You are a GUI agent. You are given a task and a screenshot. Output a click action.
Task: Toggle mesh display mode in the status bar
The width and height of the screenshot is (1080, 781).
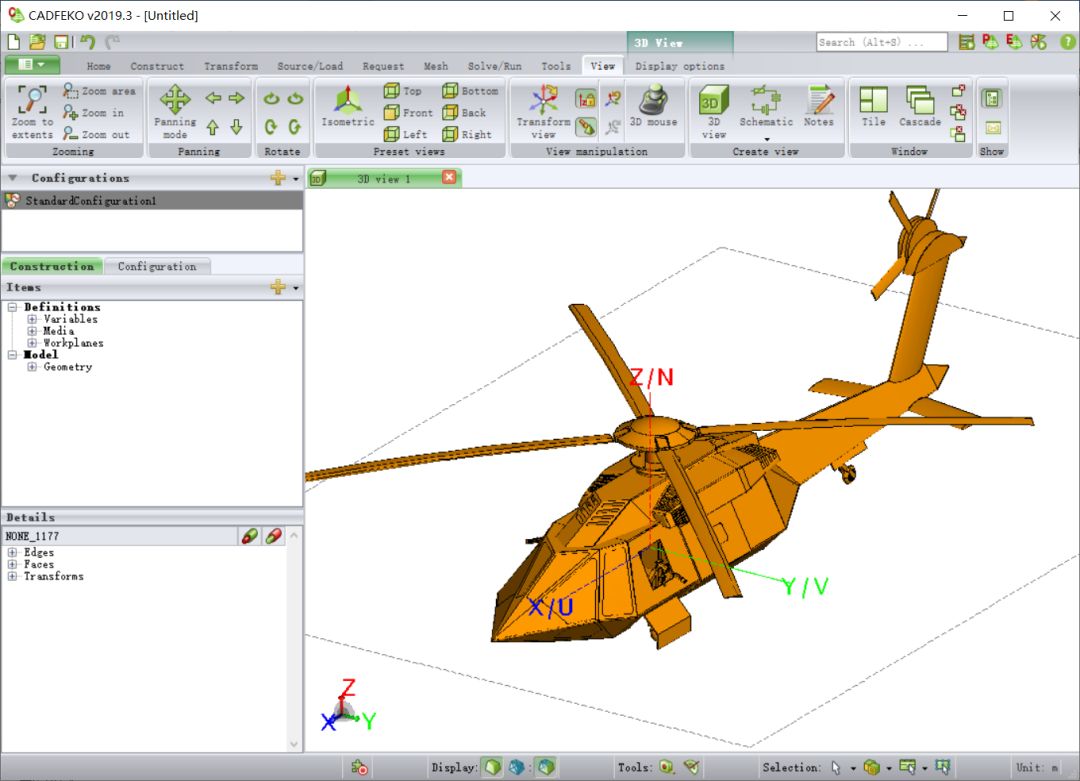click(517, 767)
